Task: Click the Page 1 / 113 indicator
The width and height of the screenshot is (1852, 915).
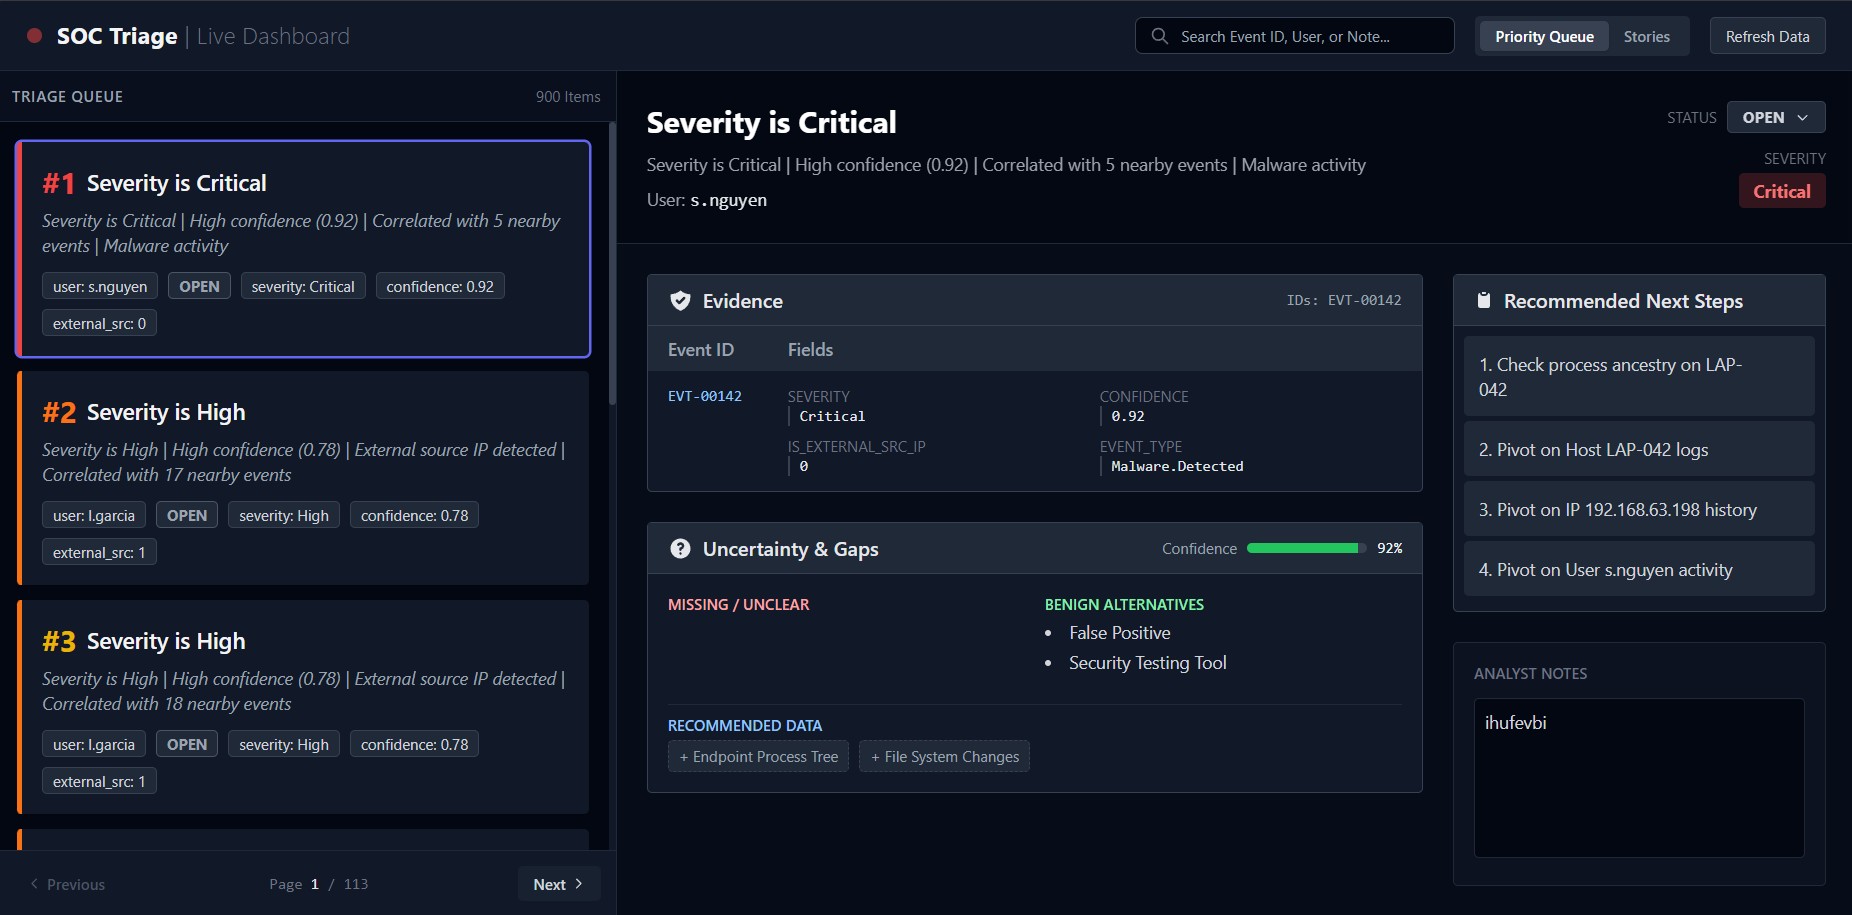Action: pyautogui.click(x=318, y=884)
